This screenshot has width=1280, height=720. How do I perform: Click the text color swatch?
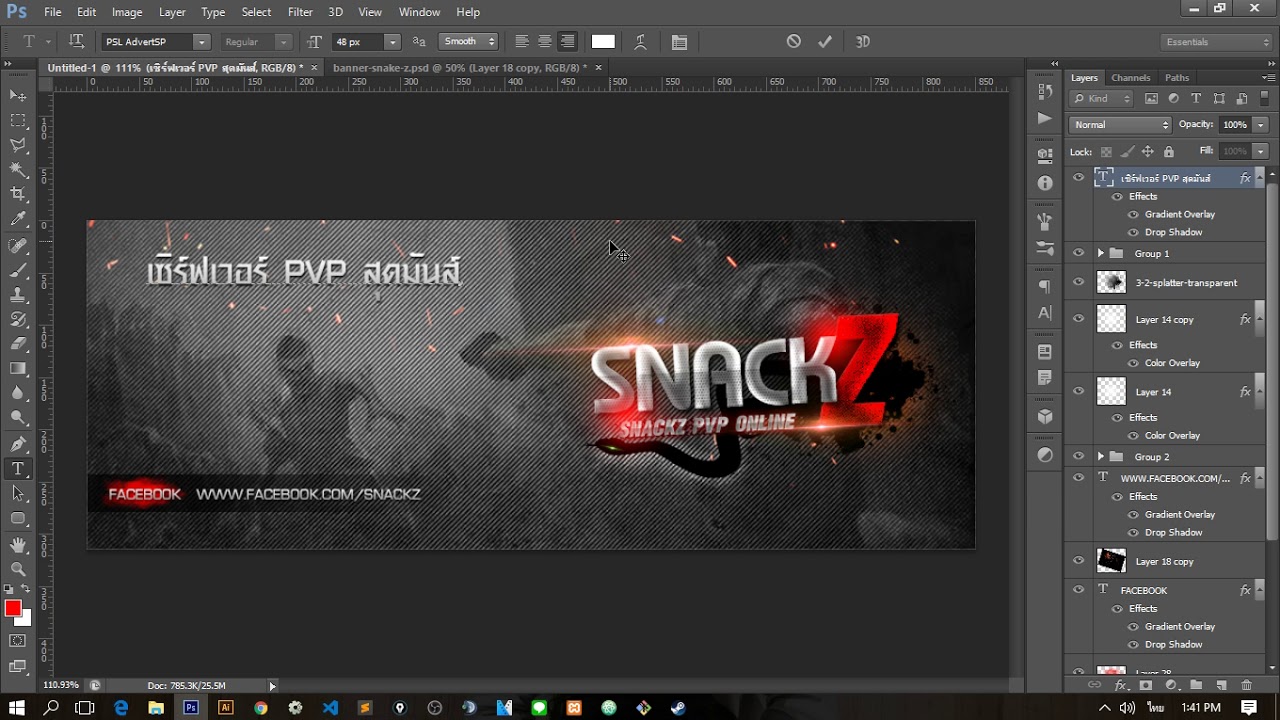tap(603, 42)
